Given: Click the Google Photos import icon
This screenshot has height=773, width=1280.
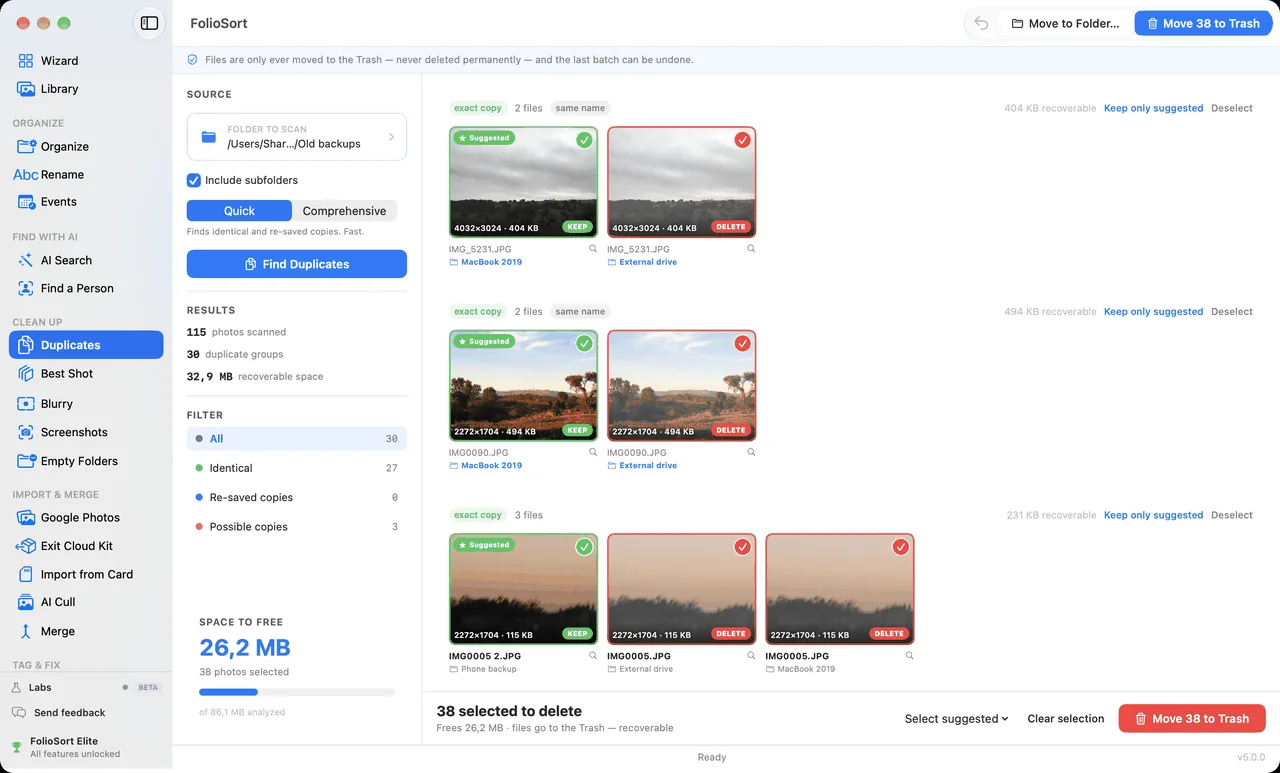Looking at the screenshot, I should (26, 517).
